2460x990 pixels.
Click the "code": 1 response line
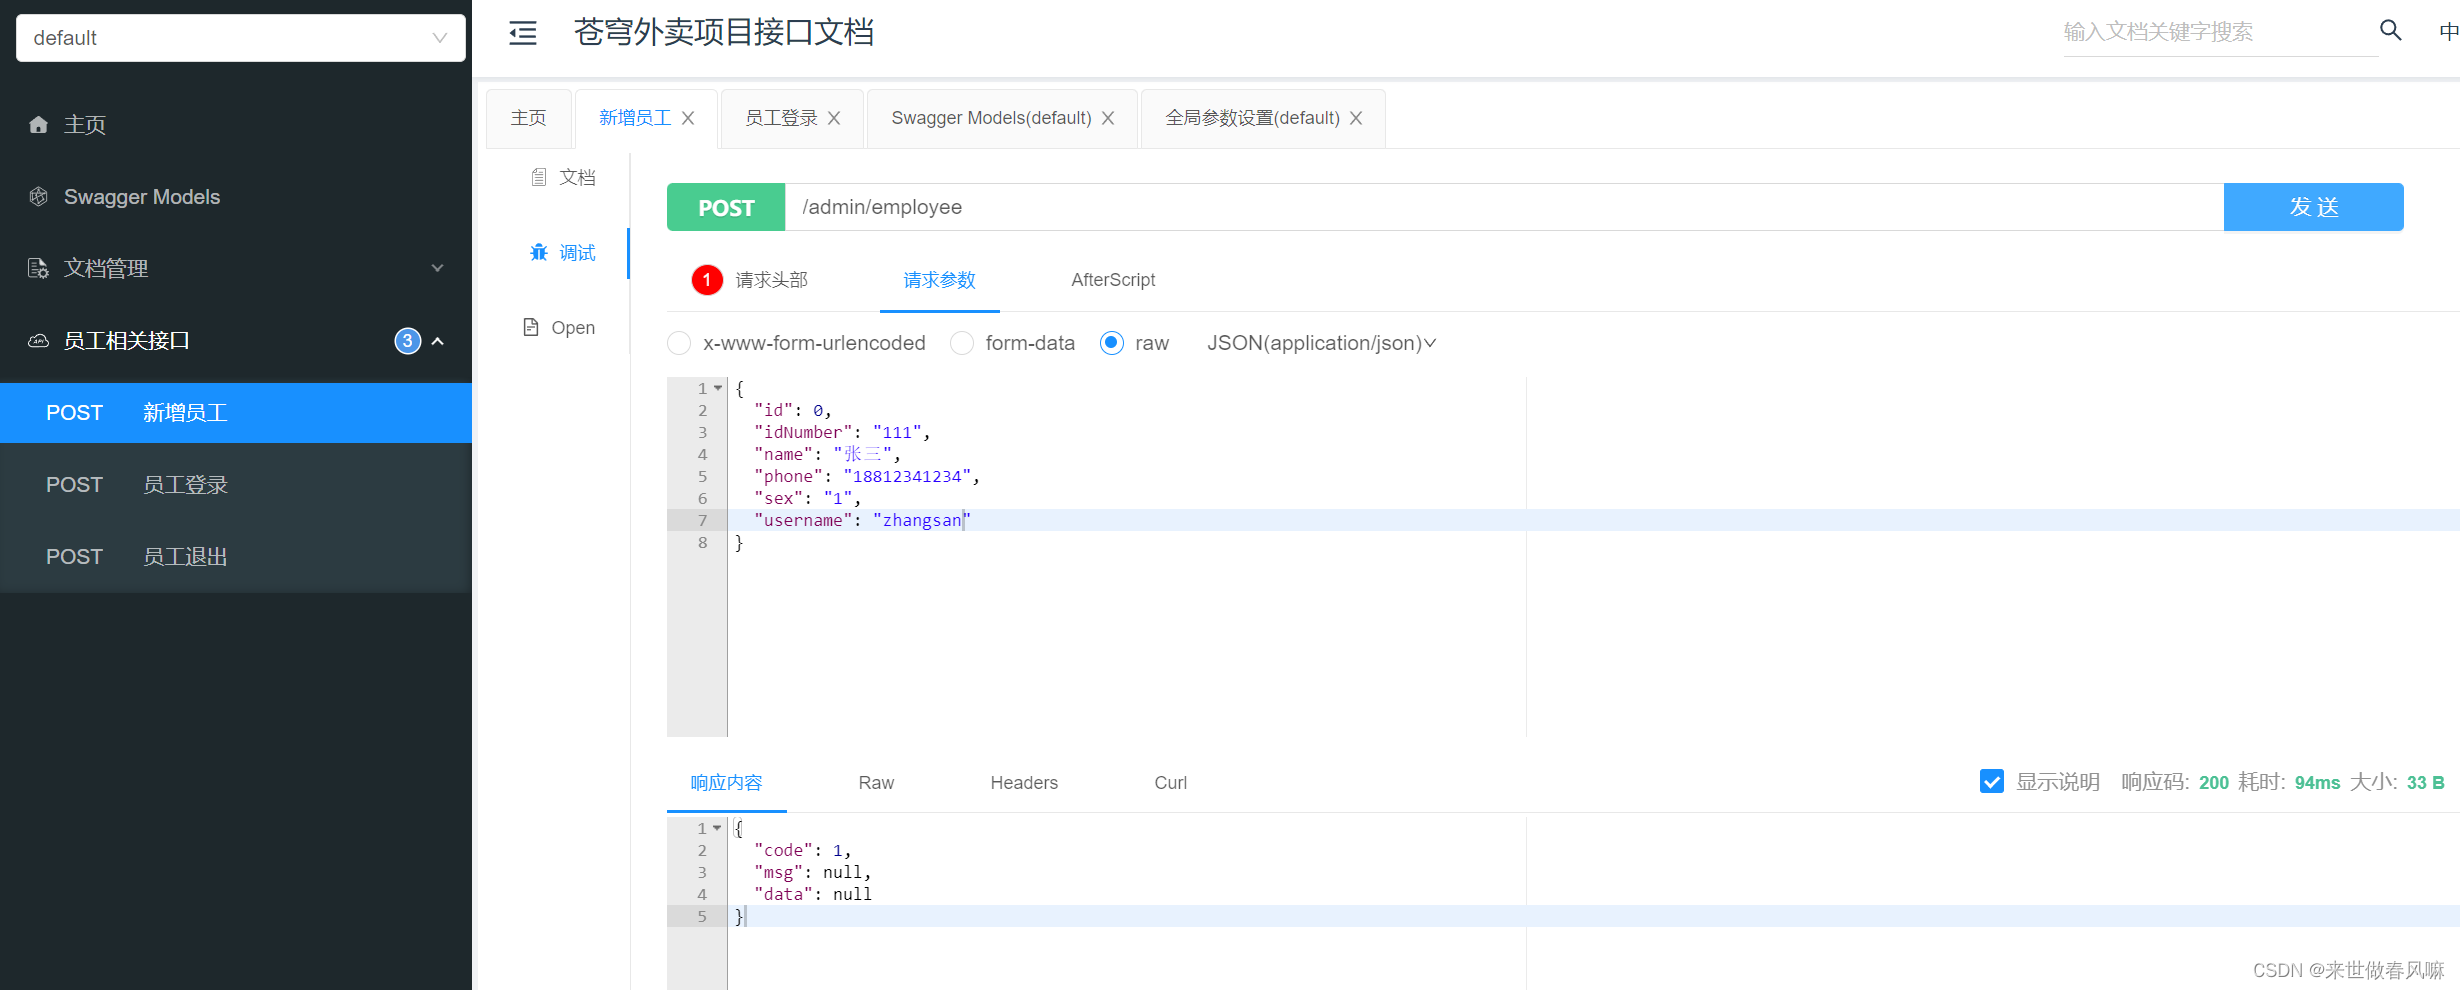pyautogui.click(x=802, y=850)
